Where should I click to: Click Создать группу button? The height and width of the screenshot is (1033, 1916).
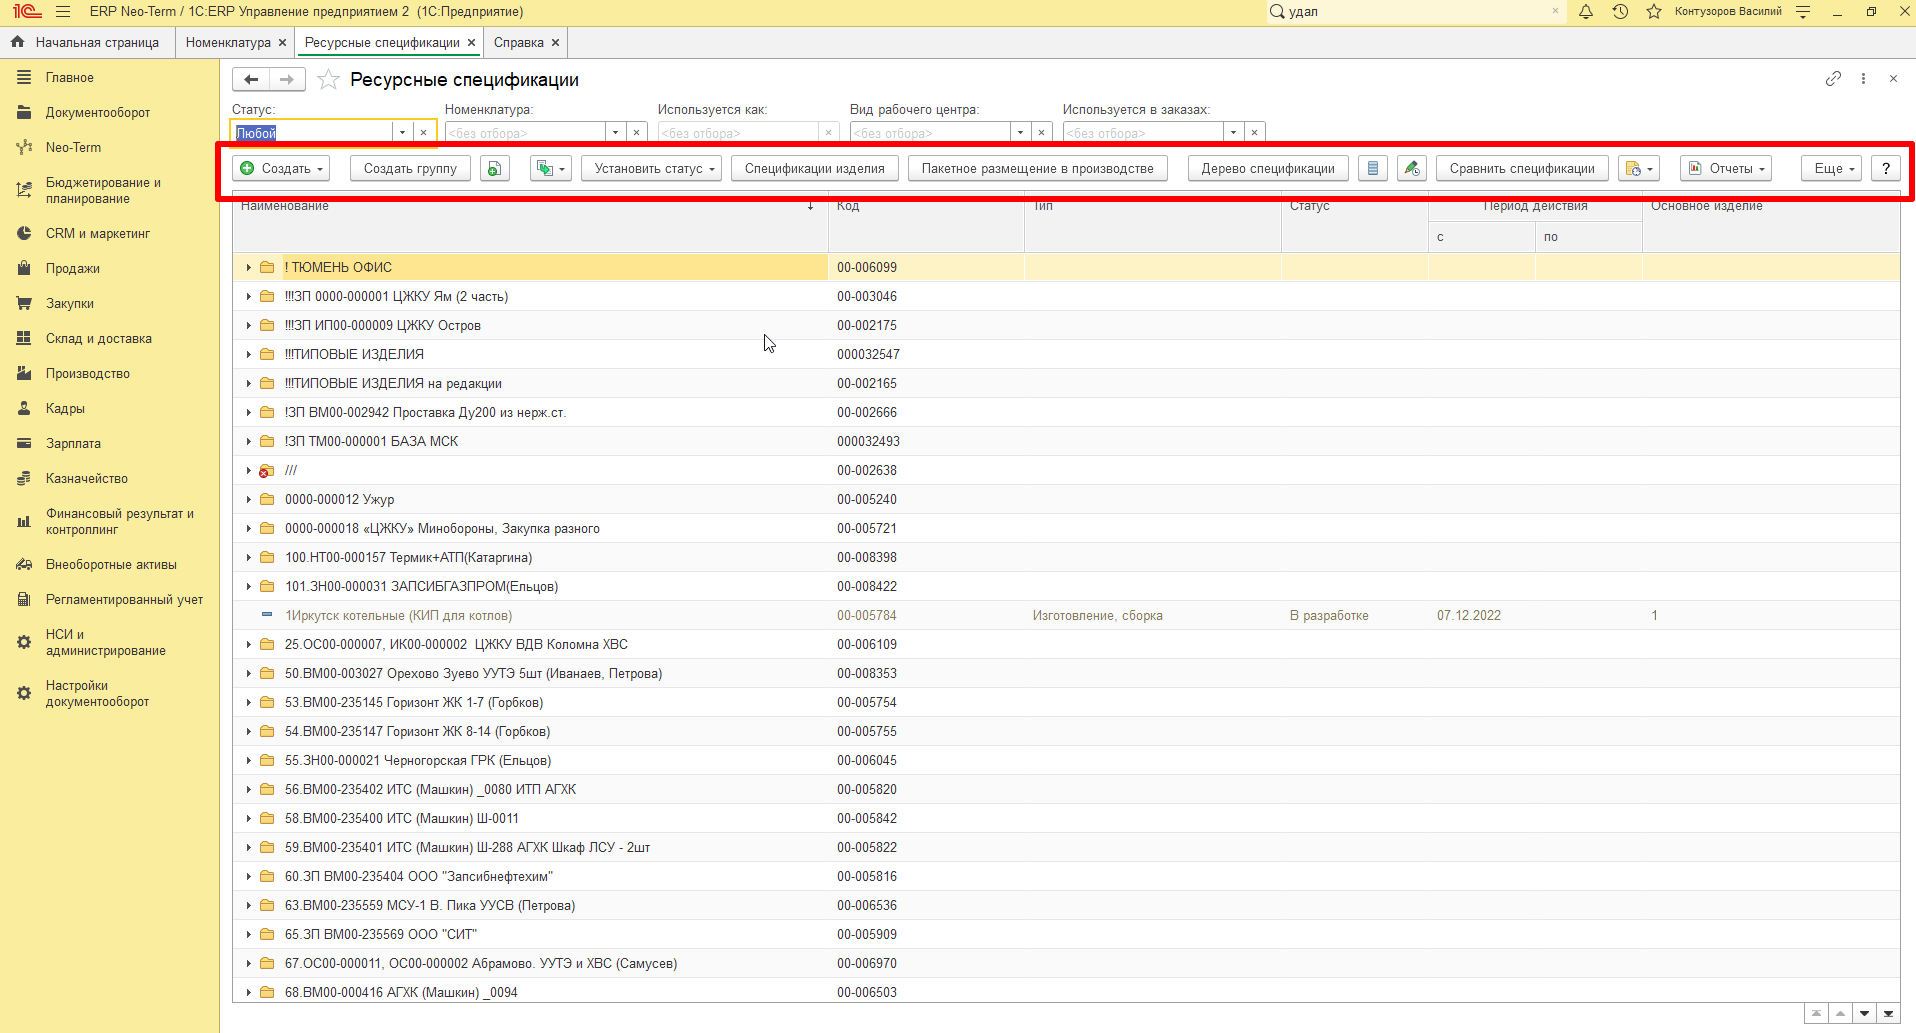tap(410, 169)
